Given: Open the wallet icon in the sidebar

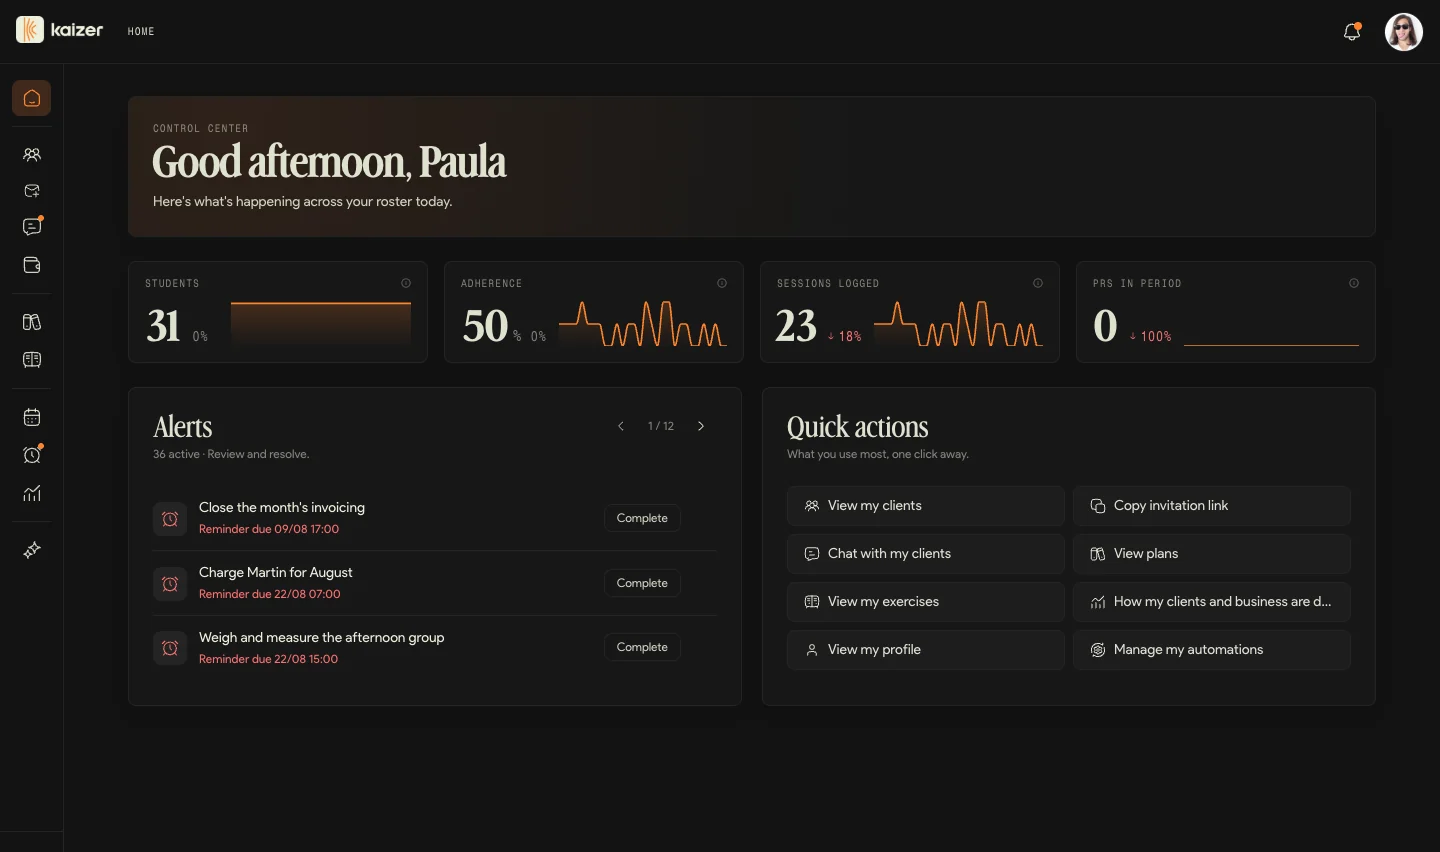Looking at the screenshot, I should point(32,265).
